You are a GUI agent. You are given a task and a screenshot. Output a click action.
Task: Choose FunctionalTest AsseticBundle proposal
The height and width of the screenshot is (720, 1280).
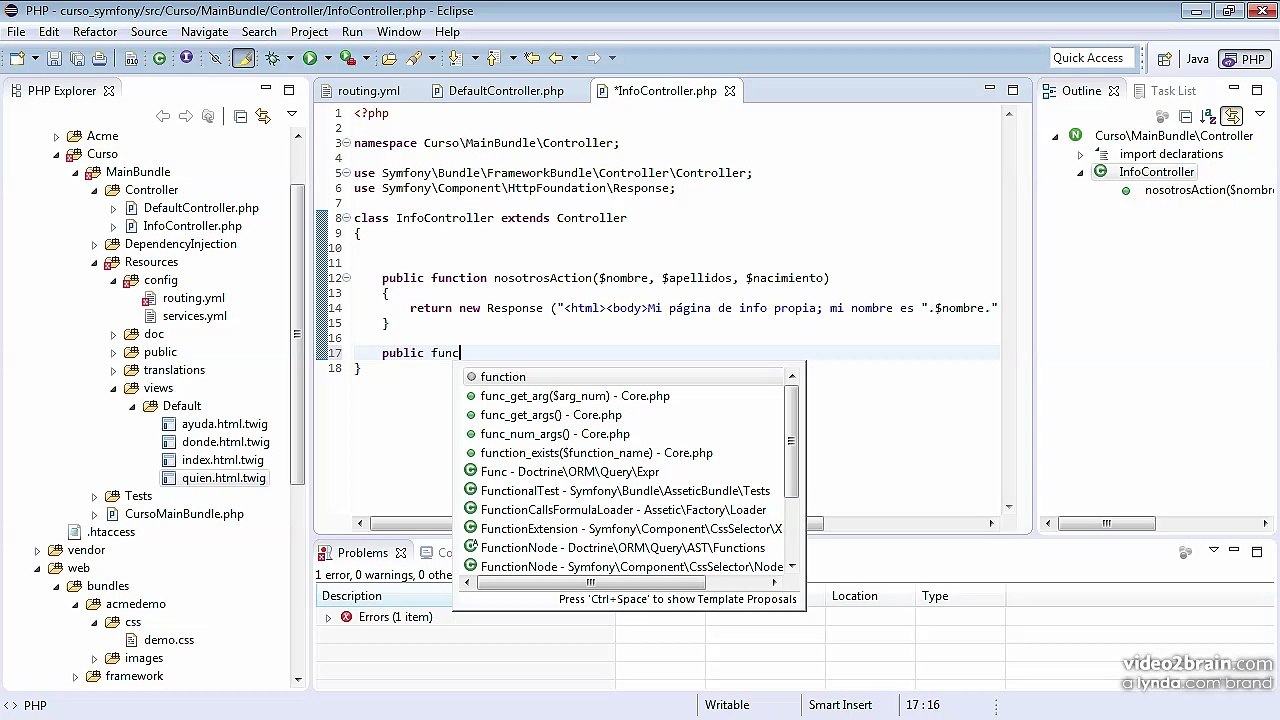625,491
